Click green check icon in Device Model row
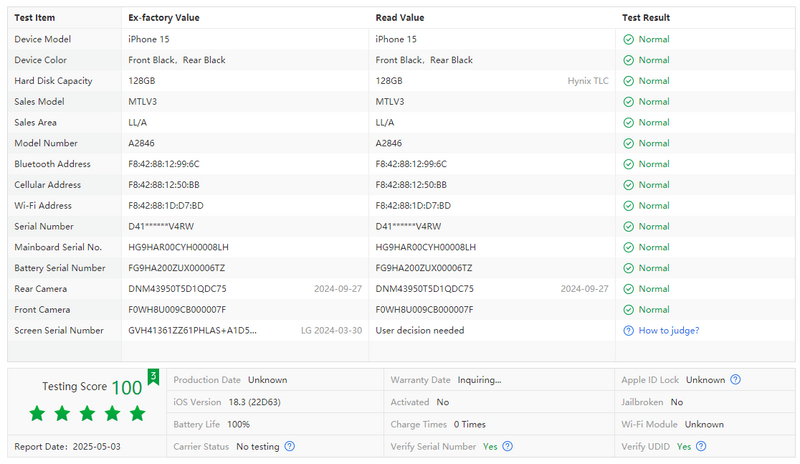Screen dimensions: 800x464 point(629,39)
